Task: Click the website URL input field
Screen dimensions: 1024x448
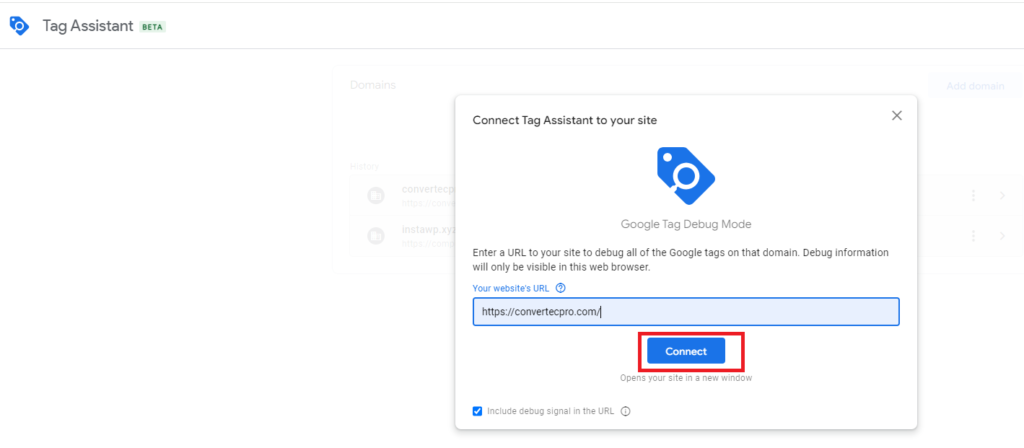Action: pos(686,312)
